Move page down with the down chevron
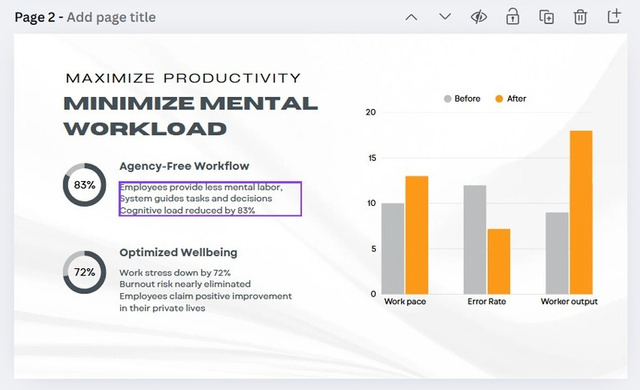 445,17
